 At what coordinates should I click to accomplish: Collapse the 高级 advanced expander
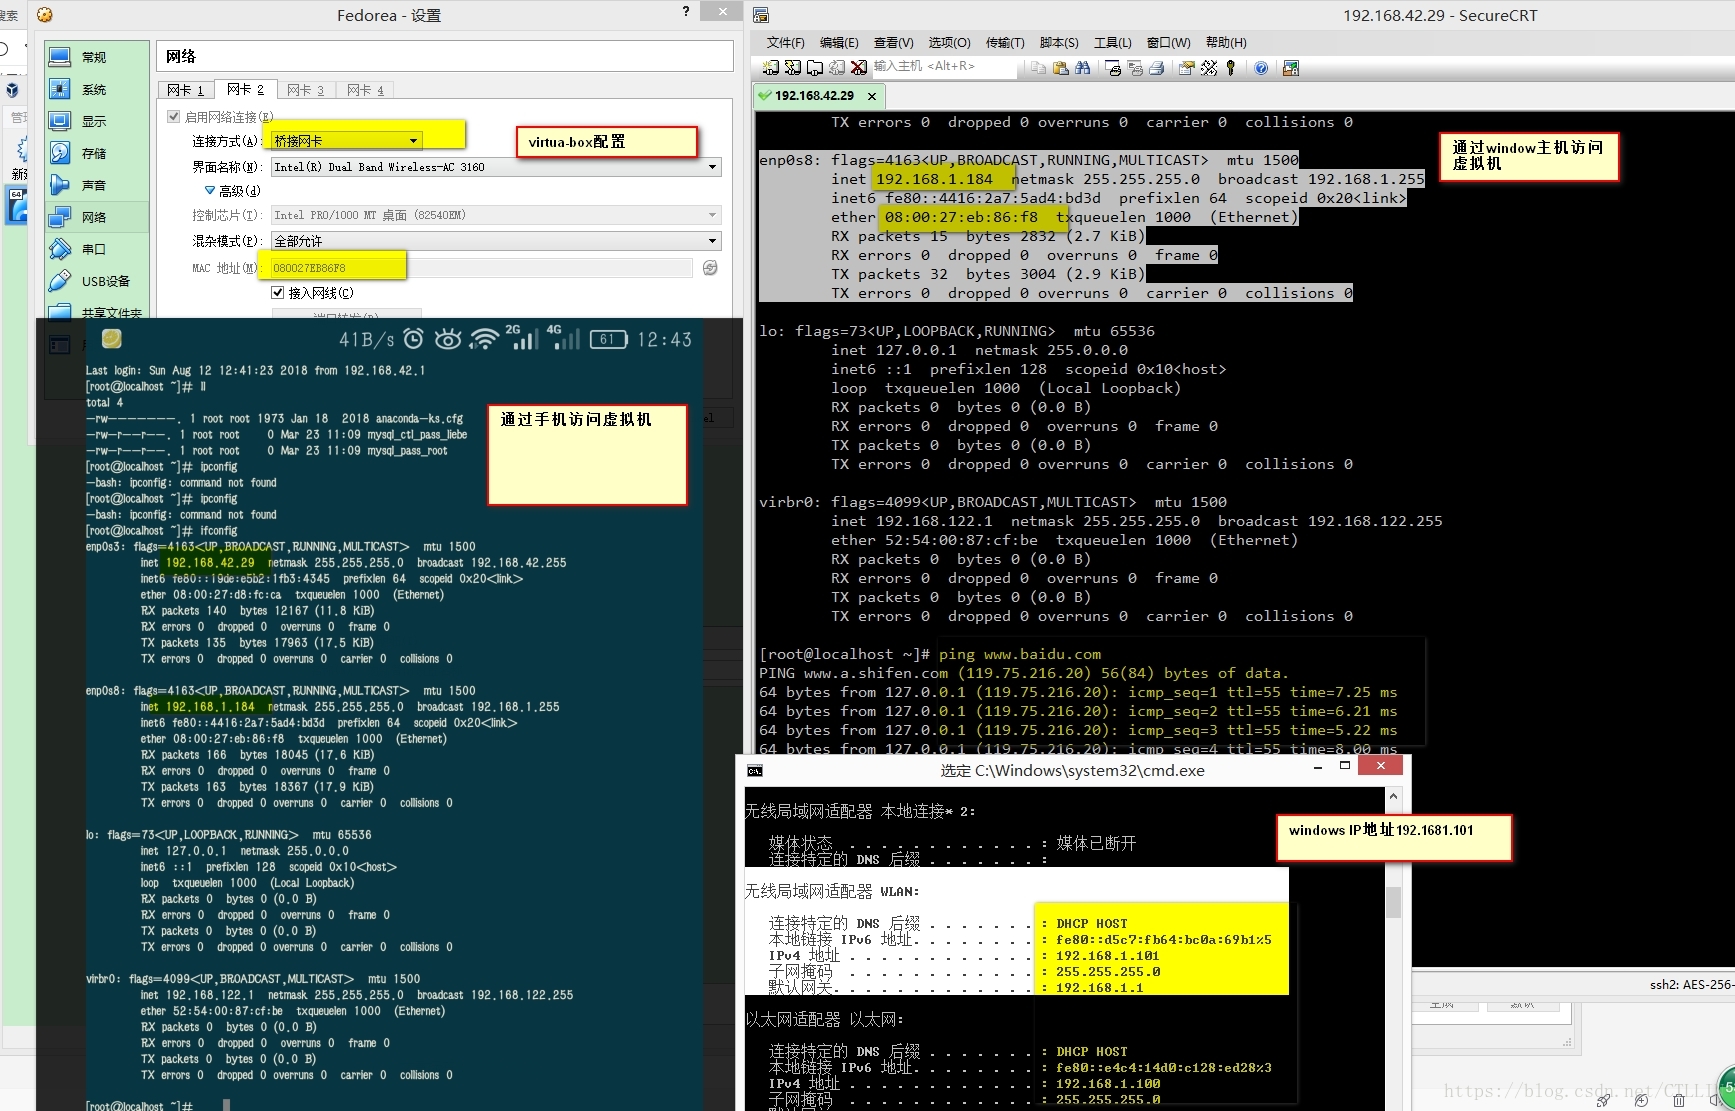[x=210, y=191]
